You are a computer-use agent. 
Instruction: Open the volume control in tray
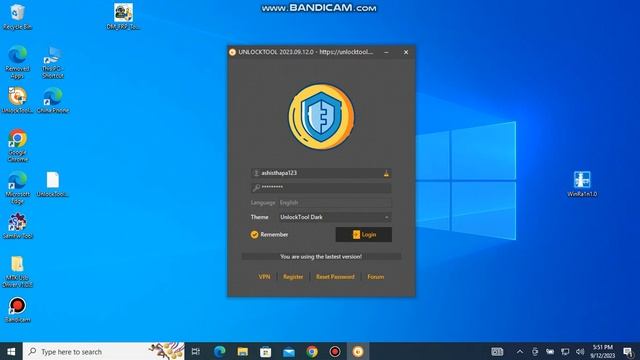click(x=580, y=351)
